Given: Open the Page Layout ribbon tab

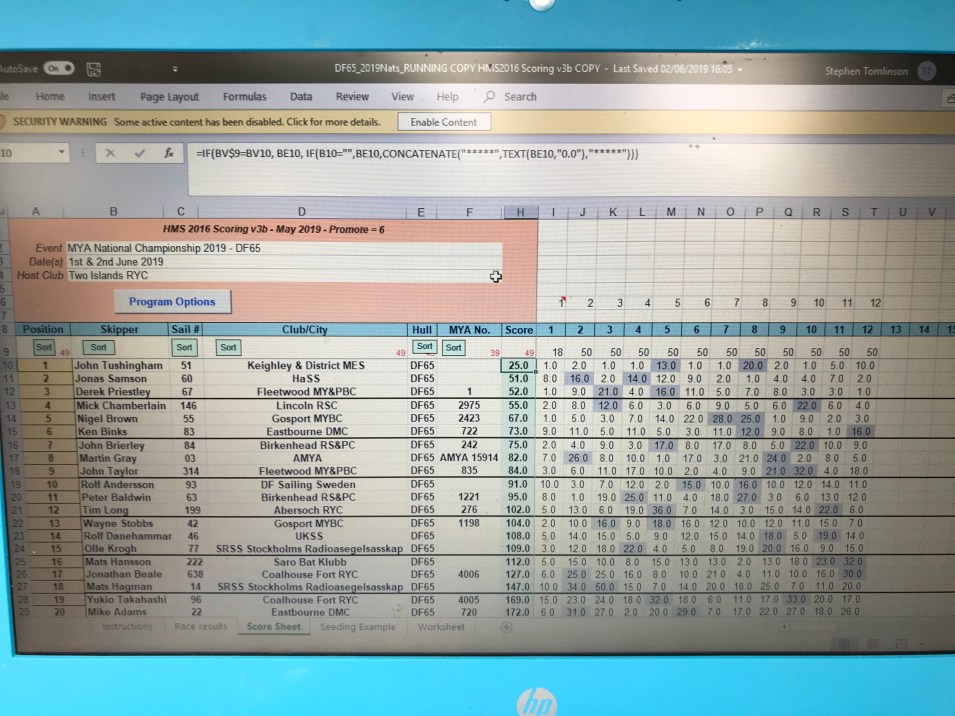Looking at the screenshot, I should pos(169,97).
